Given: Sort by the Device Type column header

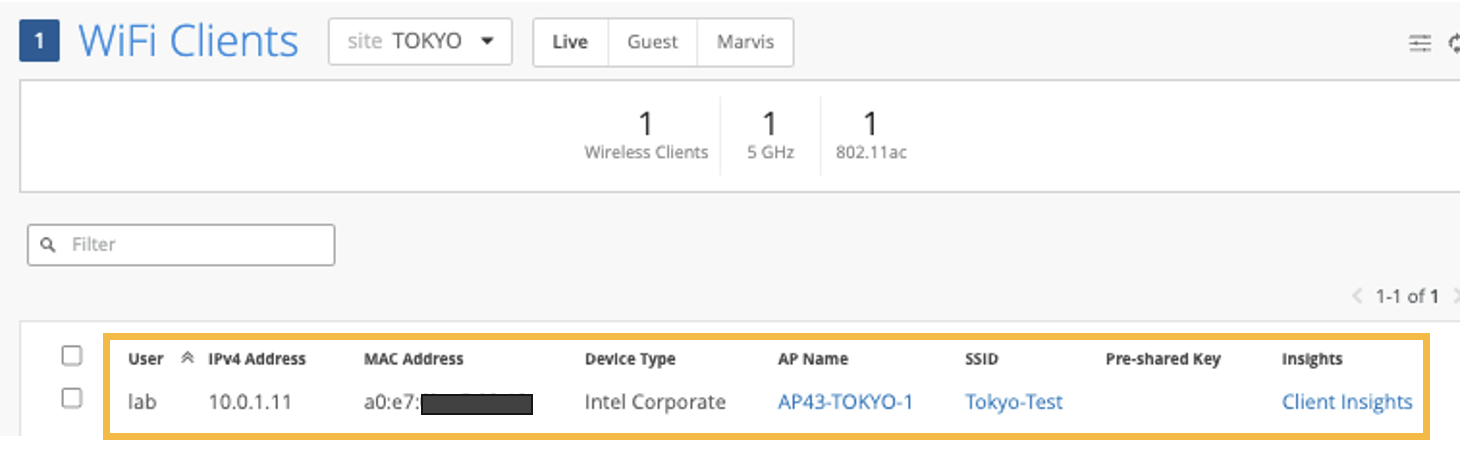Looking at the screenshot, I should 630,359.
